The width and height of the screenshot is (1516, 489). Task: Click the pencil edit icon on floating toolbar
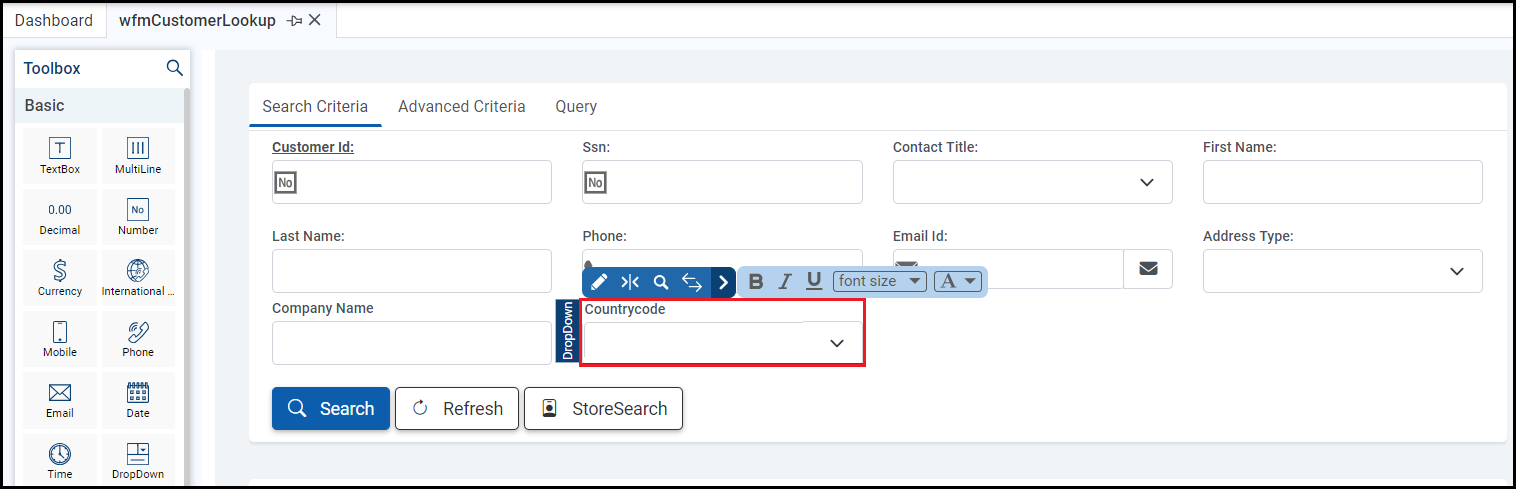click(x=599, y=282)
